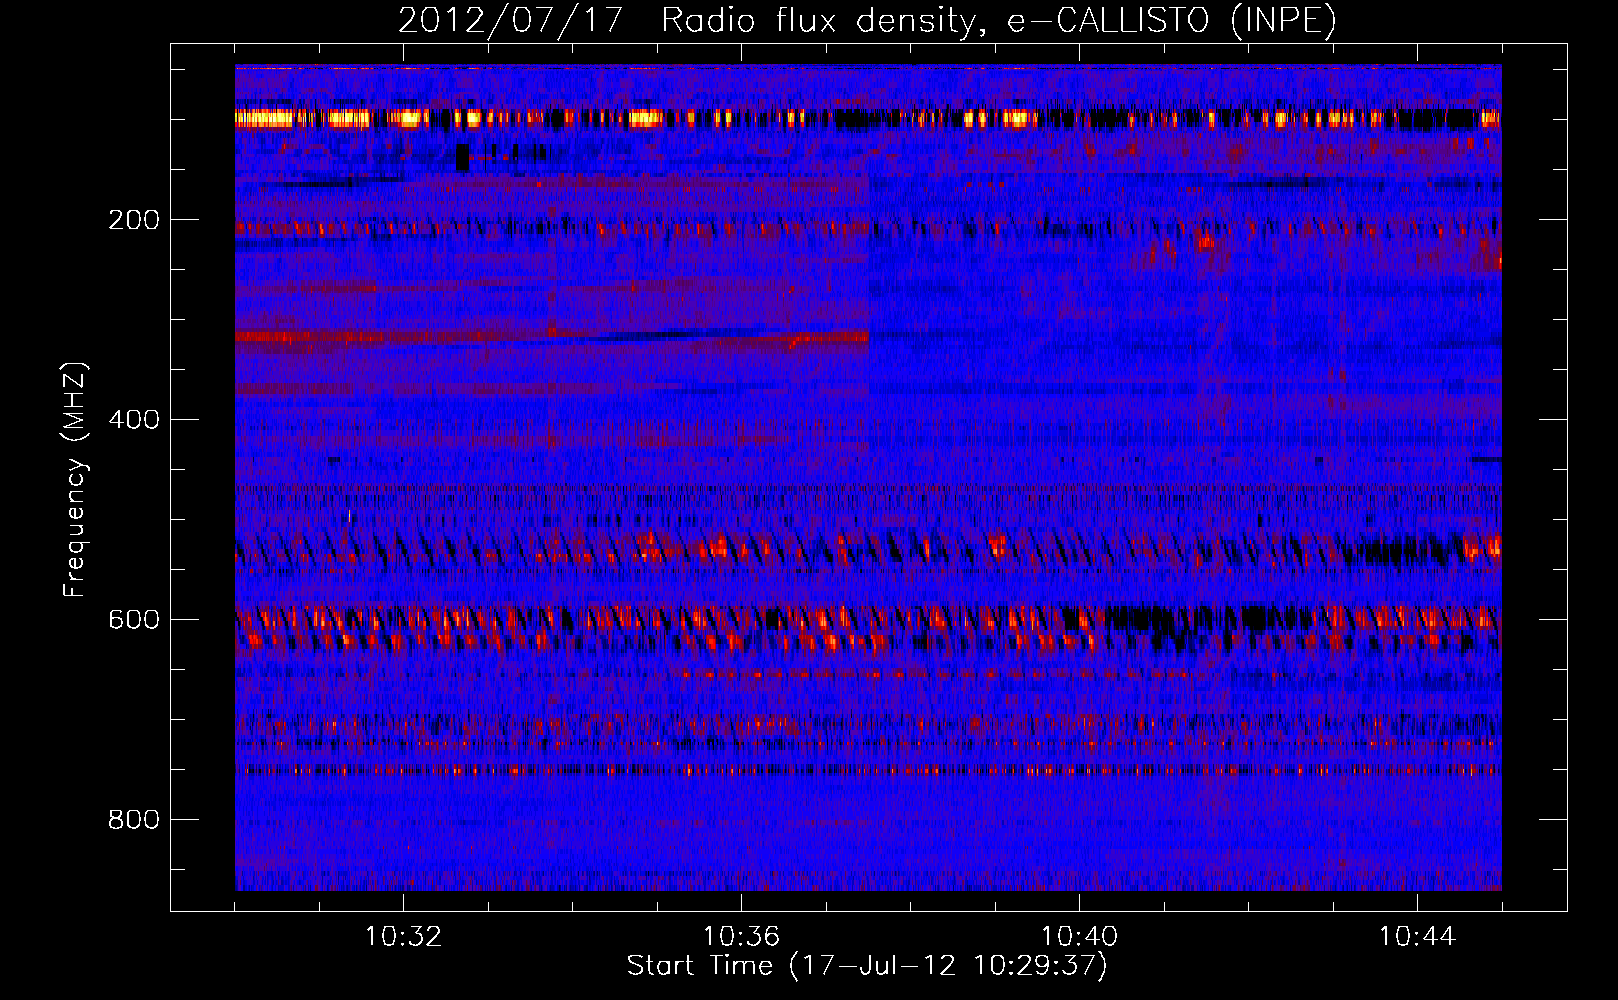Screen dimensions: 1618x1000
Task: Select the 600 frequency tick label
Action: (x=134, y=620)
